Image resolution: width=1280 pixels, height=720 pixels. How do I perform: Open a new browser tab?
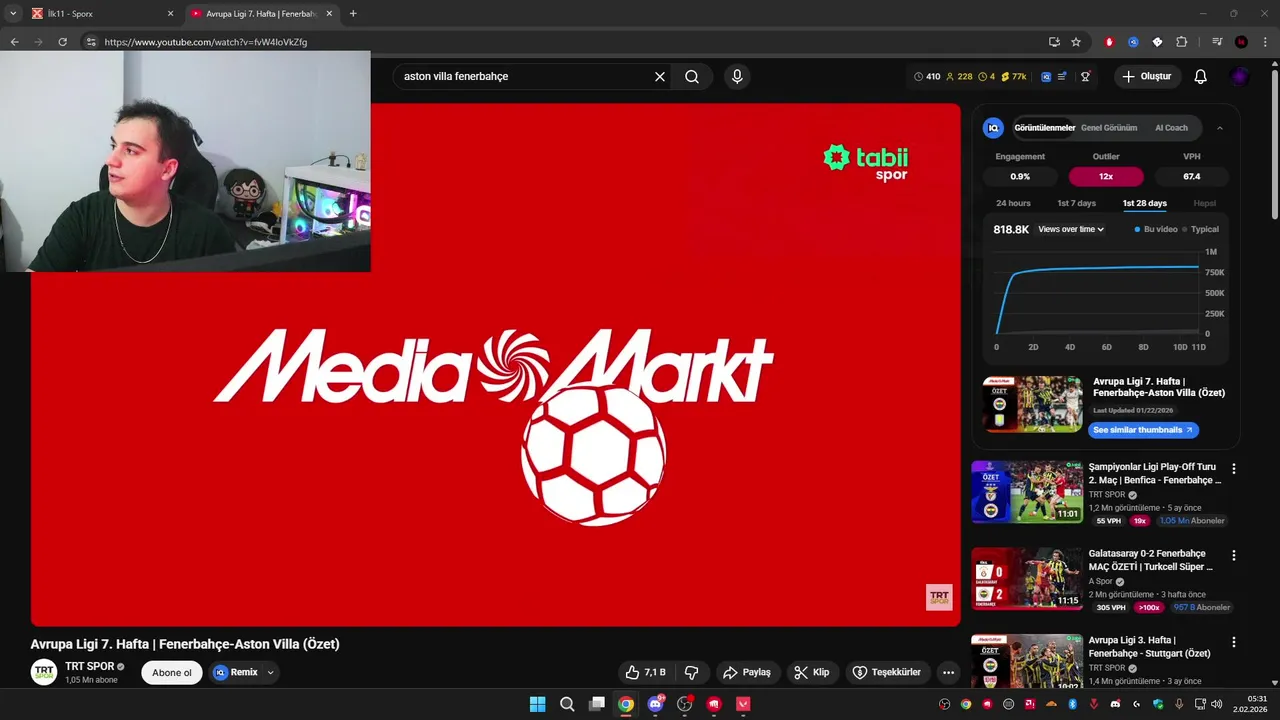353,14
